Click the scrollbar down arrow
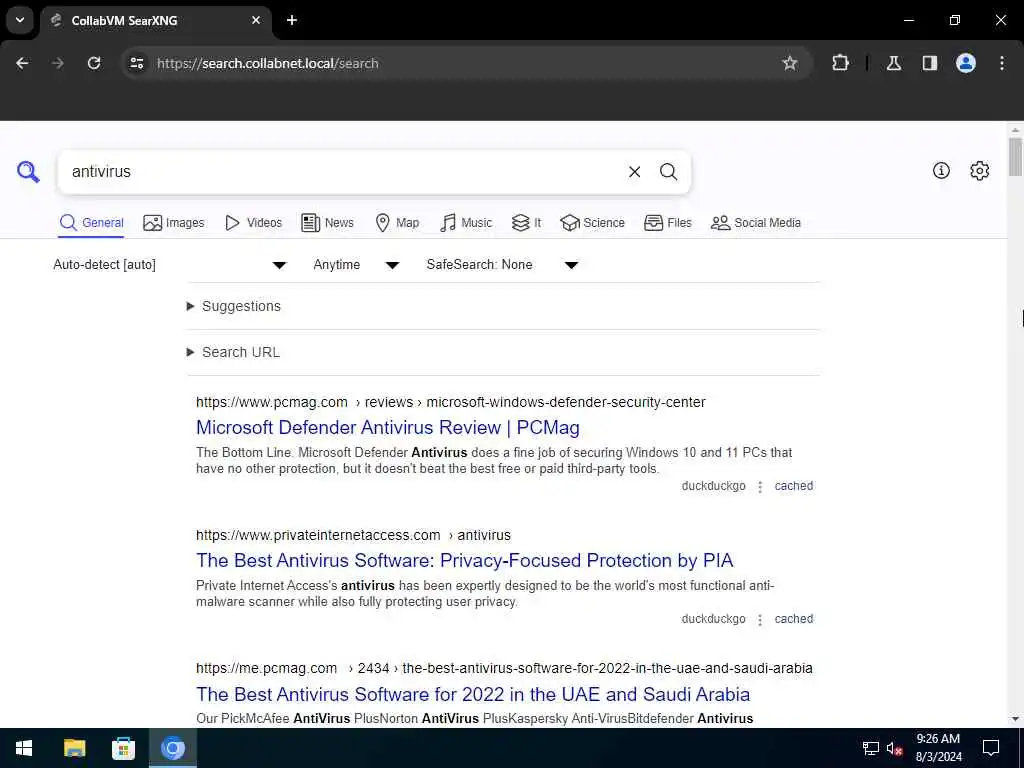This screenshot has width=1024, height=768. pos(1015,719)
